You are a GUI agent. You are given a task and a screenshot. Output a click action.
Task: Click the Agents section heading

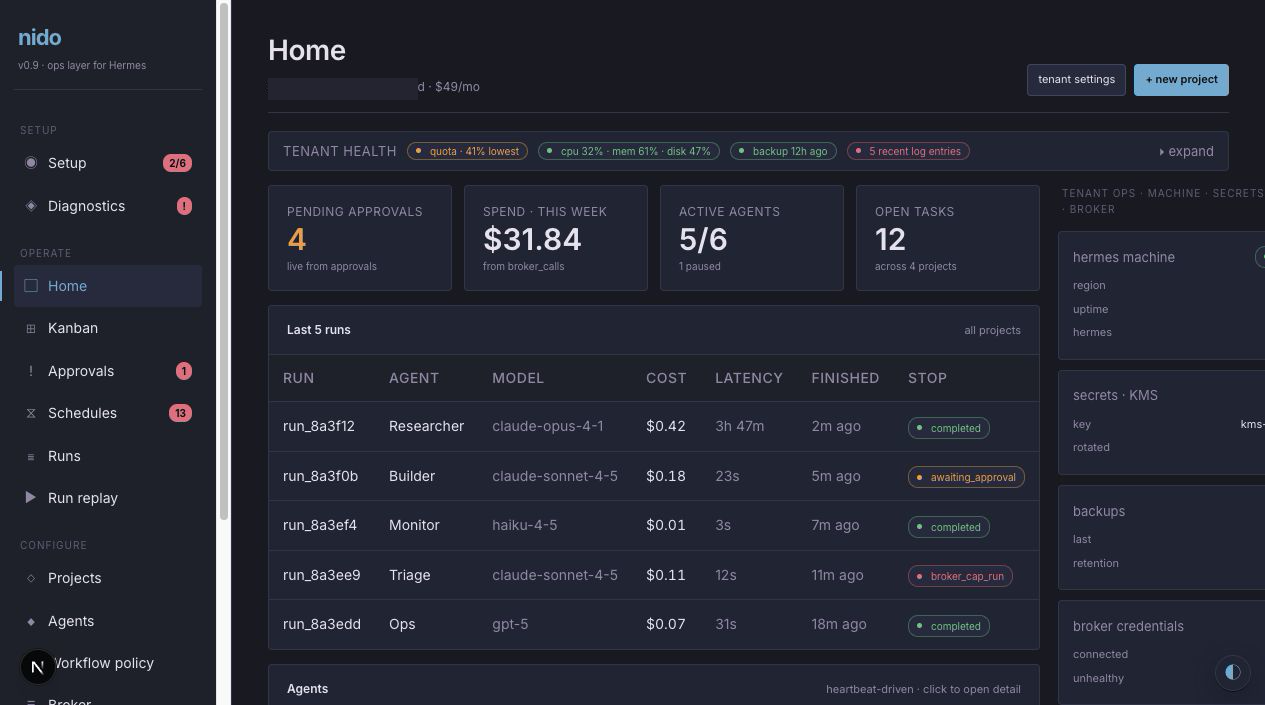tap(307, 689)
